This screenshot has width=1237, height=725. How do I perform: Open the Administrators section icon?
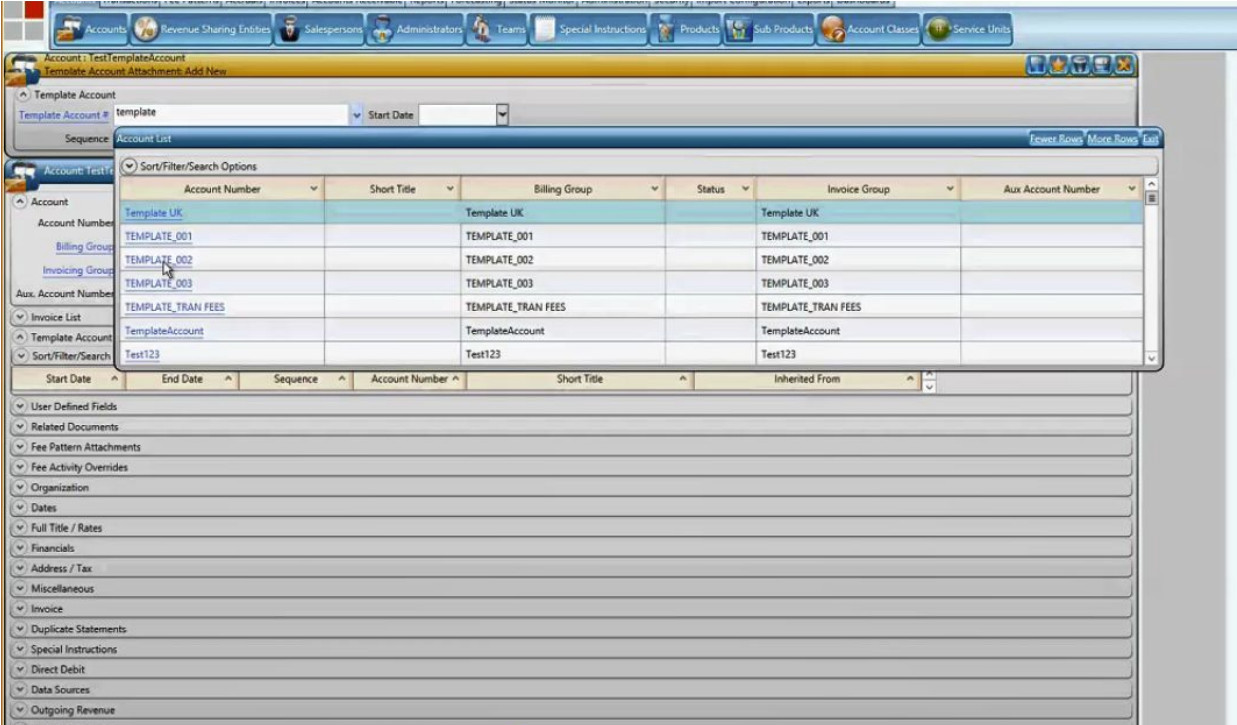(416, 30)
